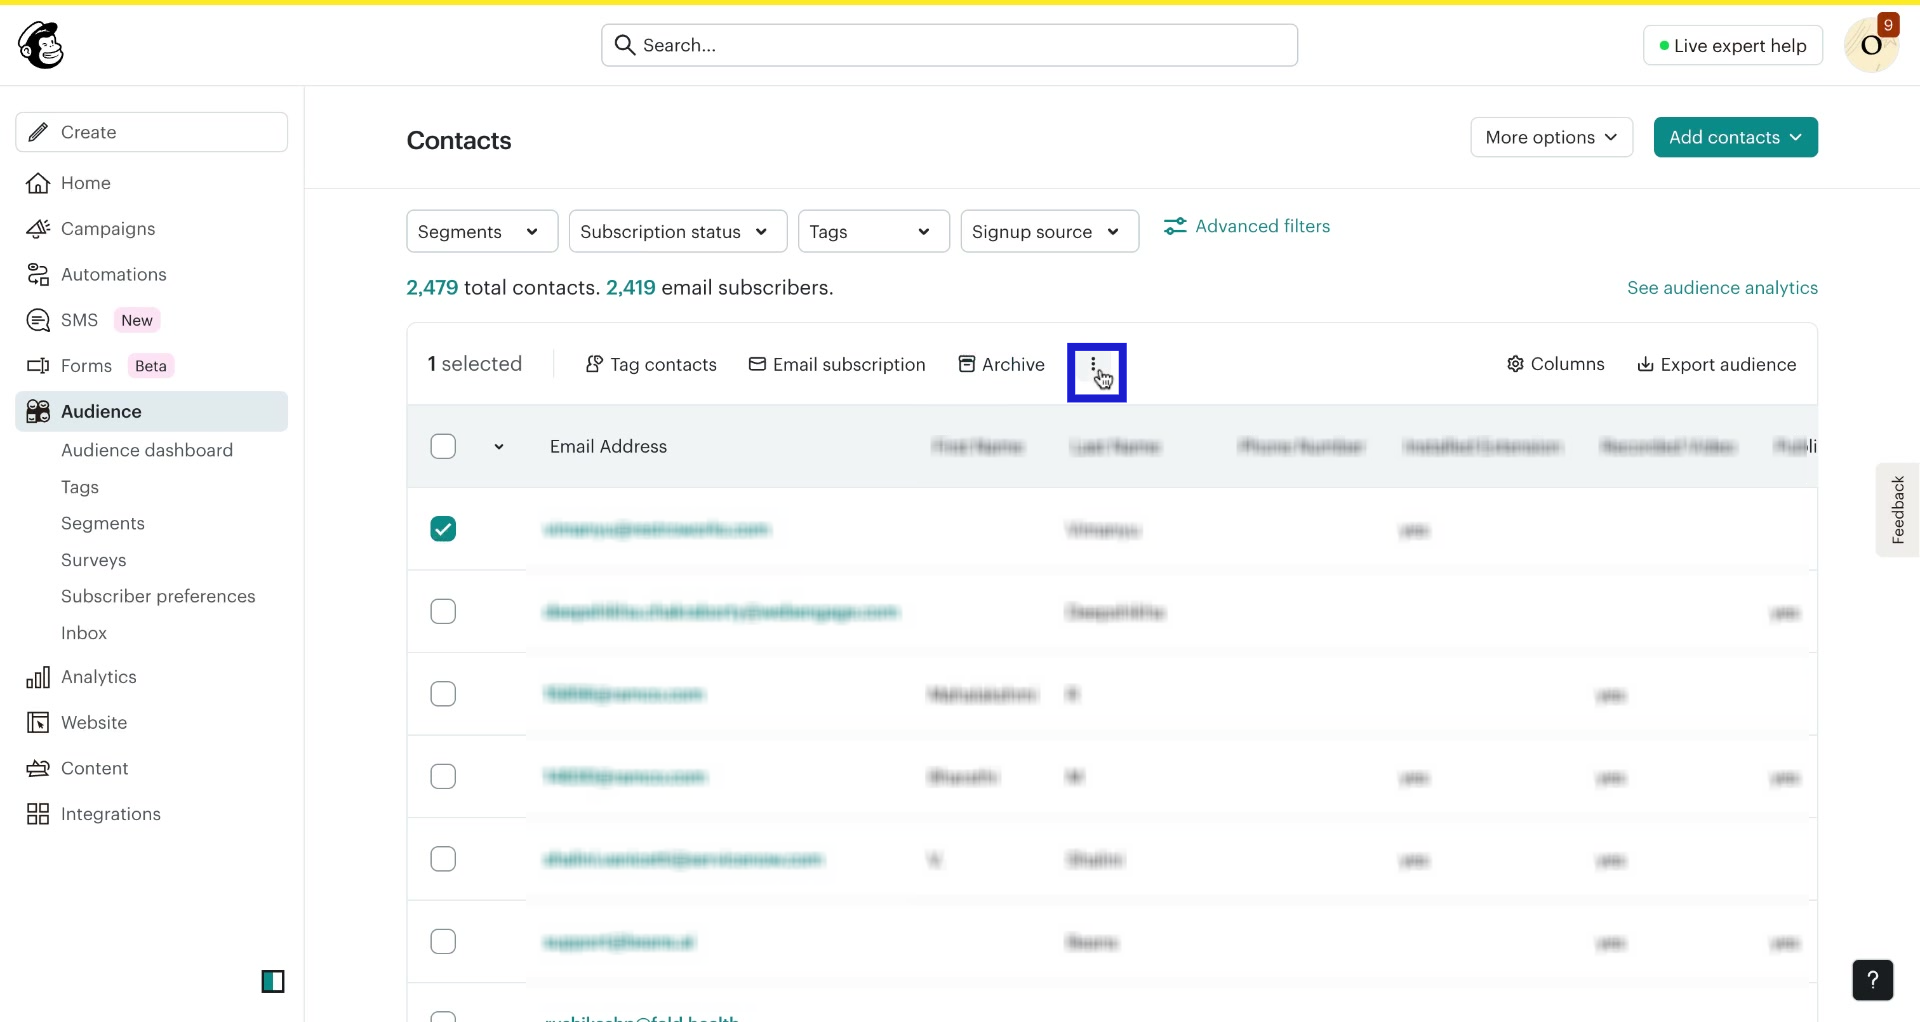Uncheck the first selected contact row
Screen dimensions: 1920x1022
[443, 528]
